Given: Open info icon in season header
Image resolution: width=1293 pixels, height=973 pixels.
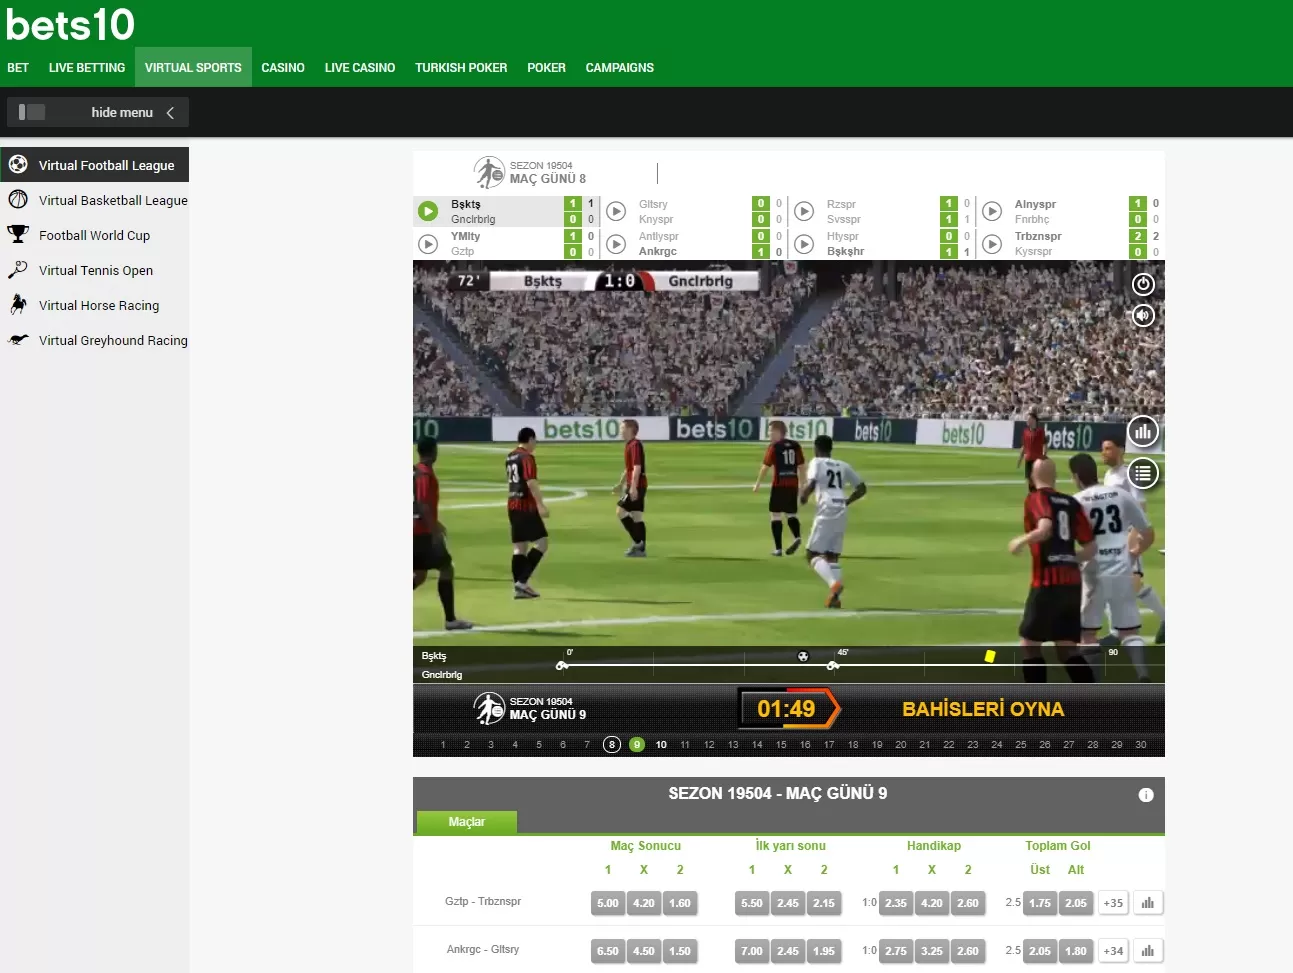Looking at the screenshot, I should click(x=1146, y=795).
